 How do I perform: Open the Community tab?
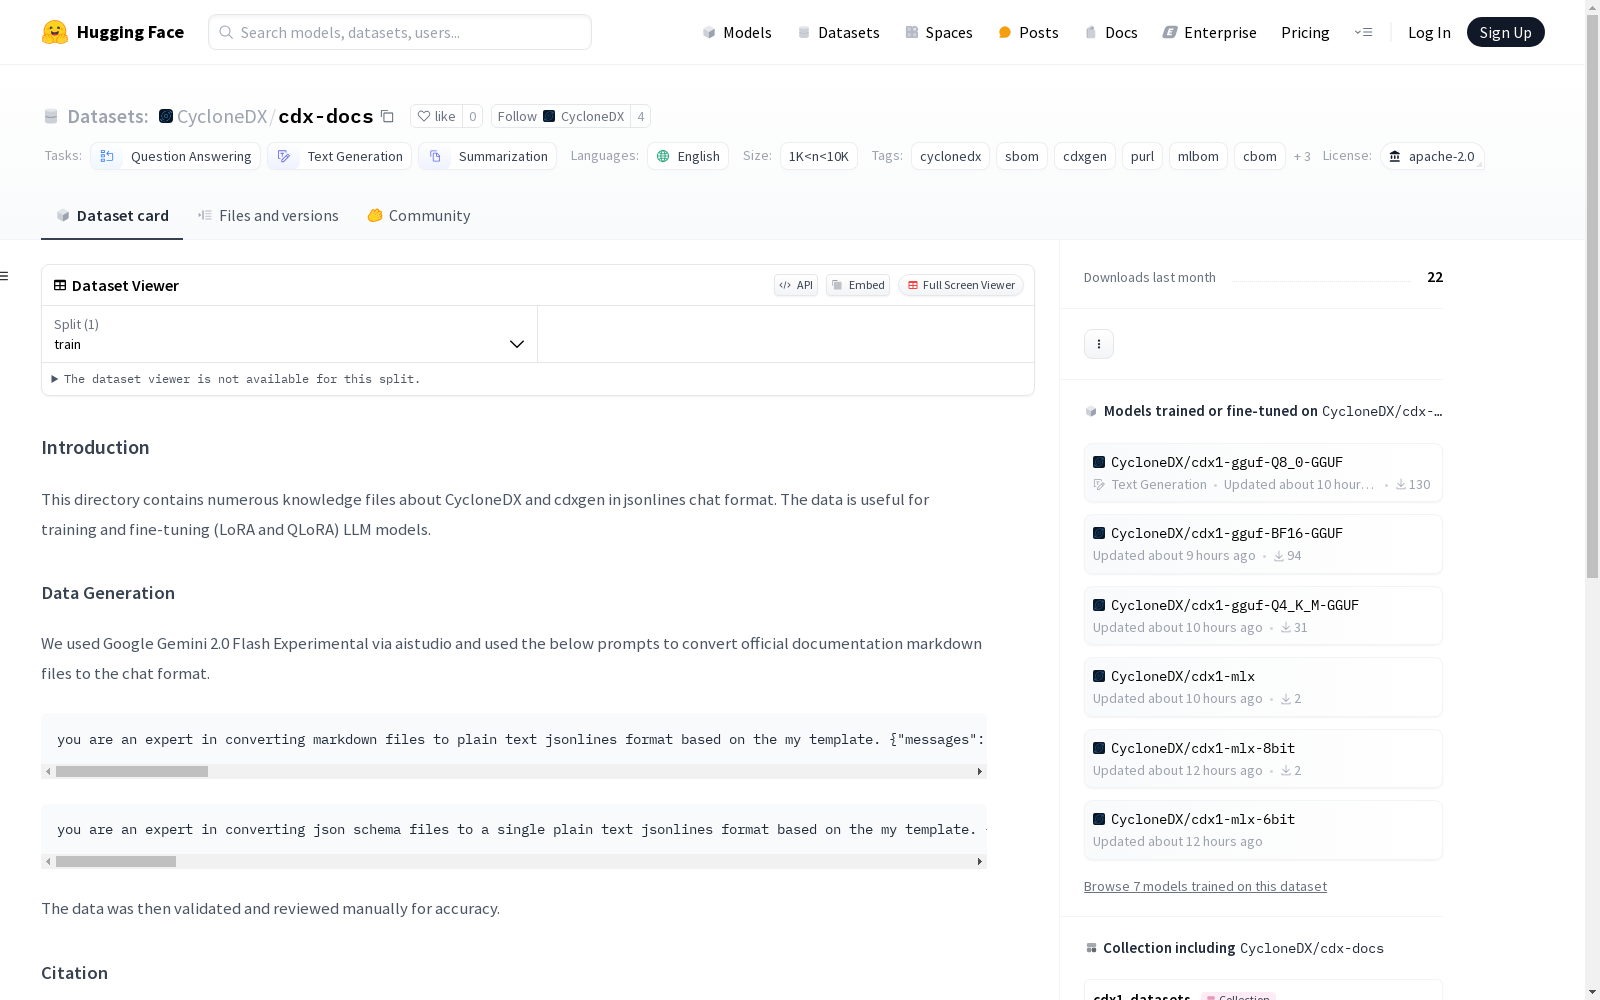tap(419, 215)
